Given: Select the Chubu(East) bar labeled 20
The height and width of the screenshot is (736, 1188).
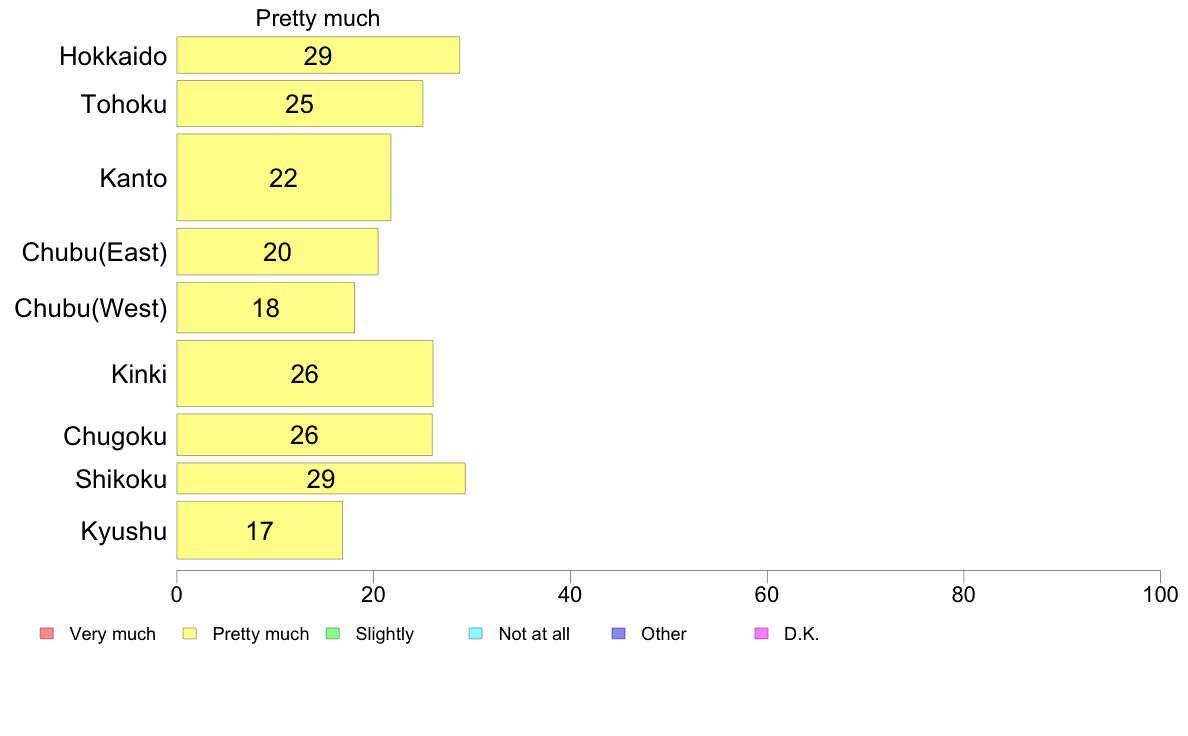Looking at the screenshot, I should pos(277,252).
